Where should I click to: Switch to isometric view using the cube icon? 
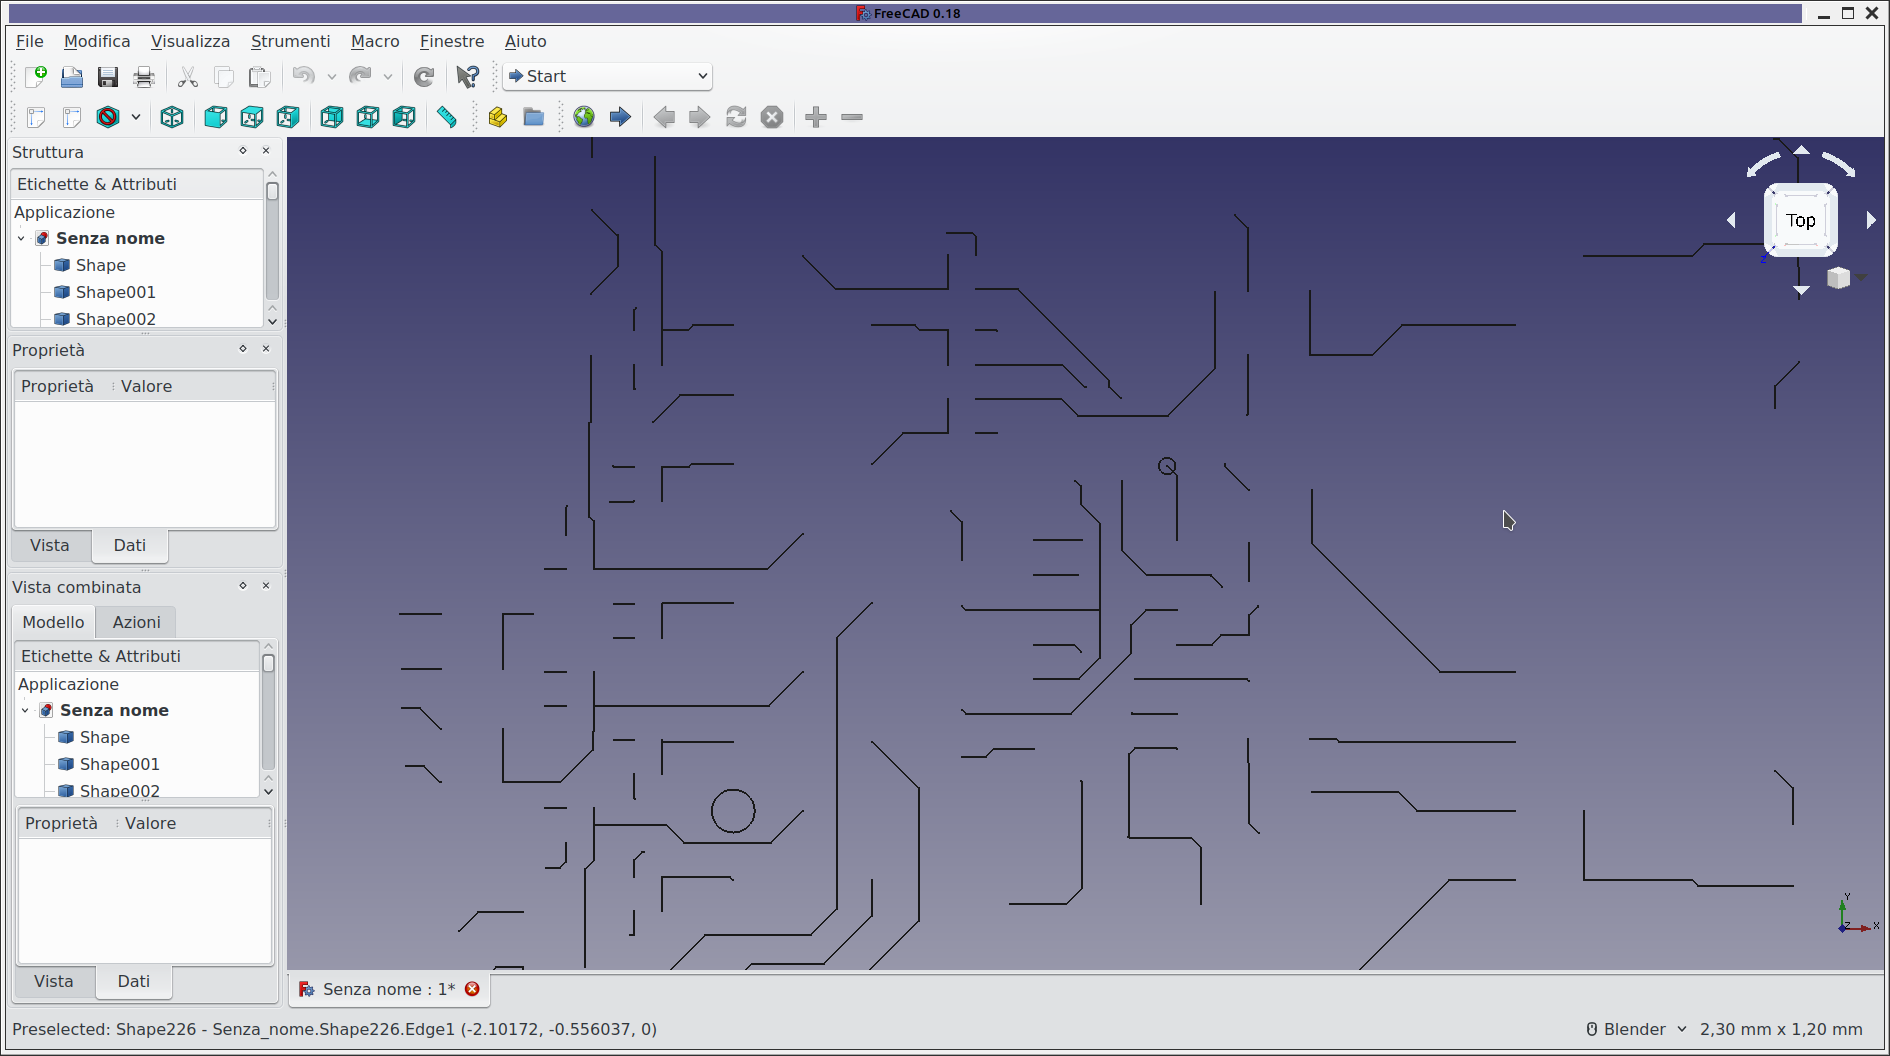pyautogui.click(x=172, y=117)
